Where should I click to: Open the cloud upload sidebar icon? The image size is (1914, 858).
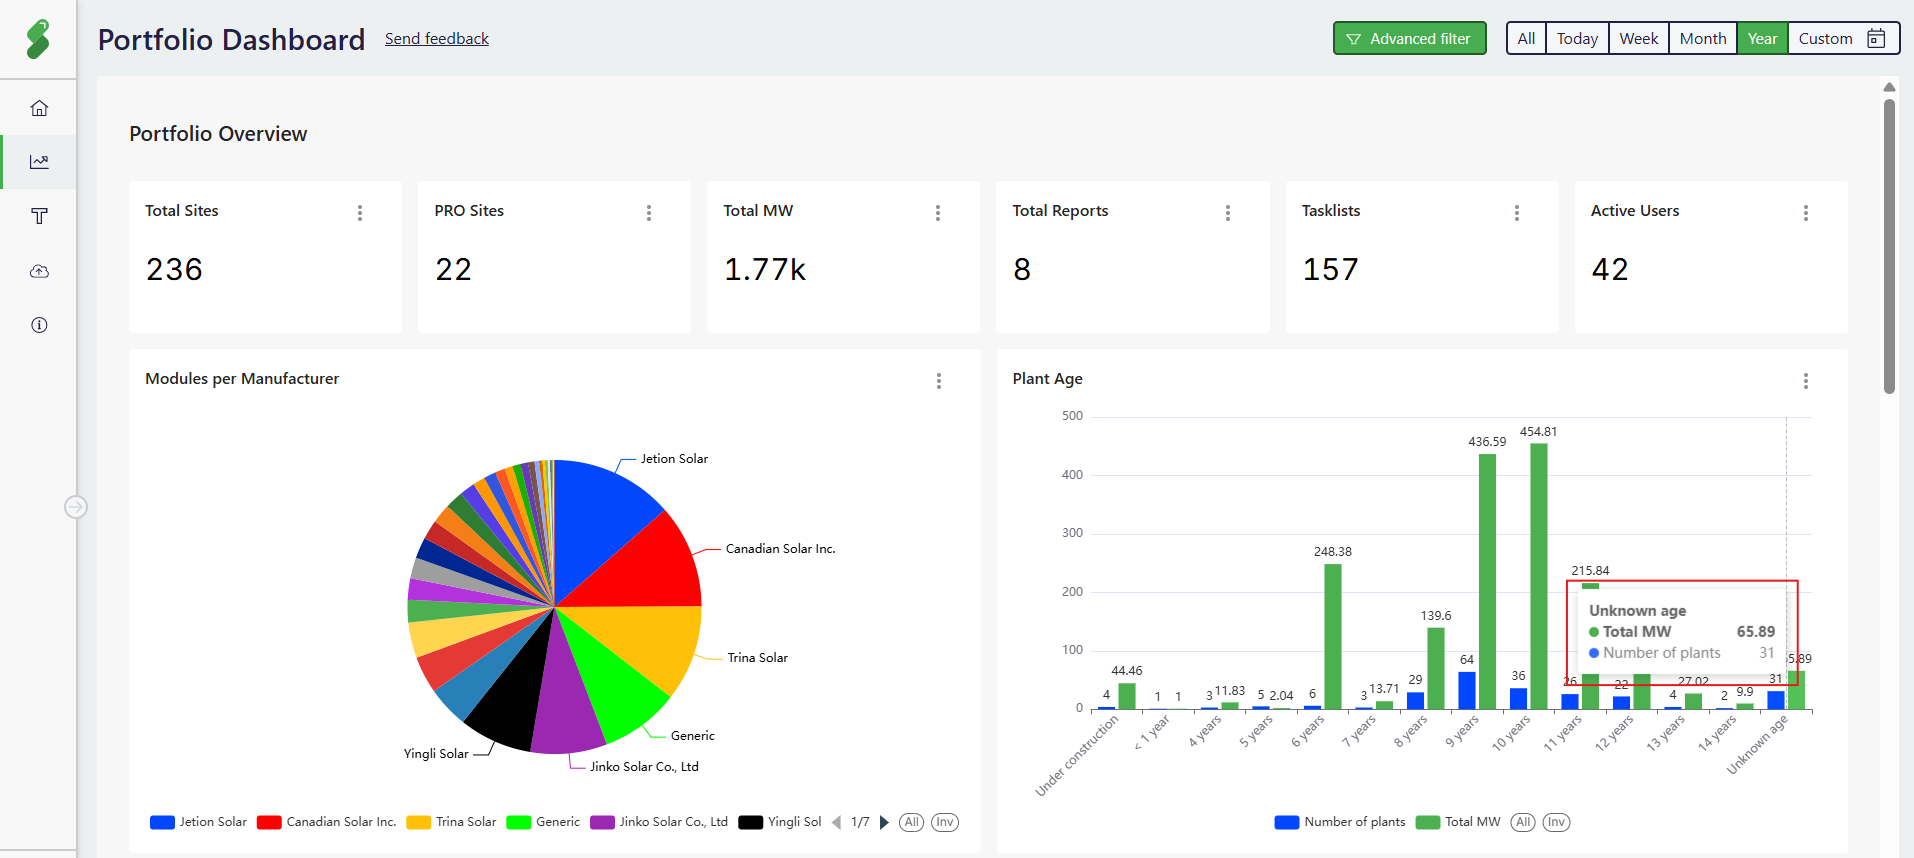[x=39, y=271]
